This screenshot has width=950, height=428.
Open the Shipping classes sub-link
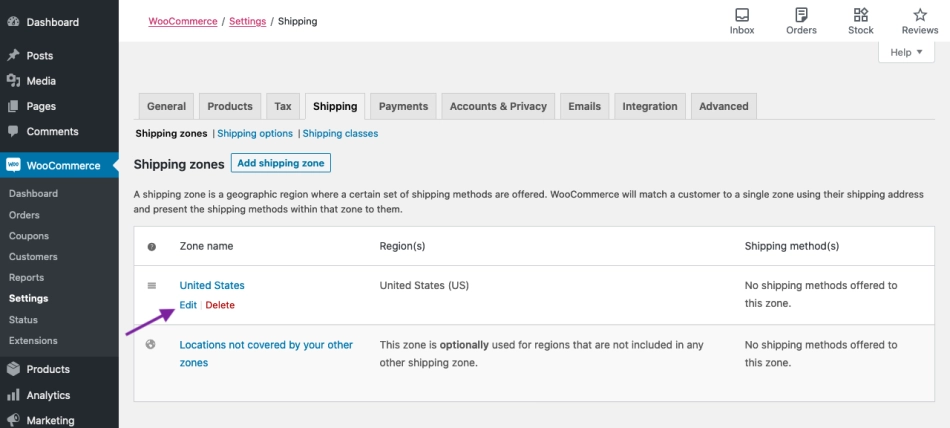pos(340,133)
